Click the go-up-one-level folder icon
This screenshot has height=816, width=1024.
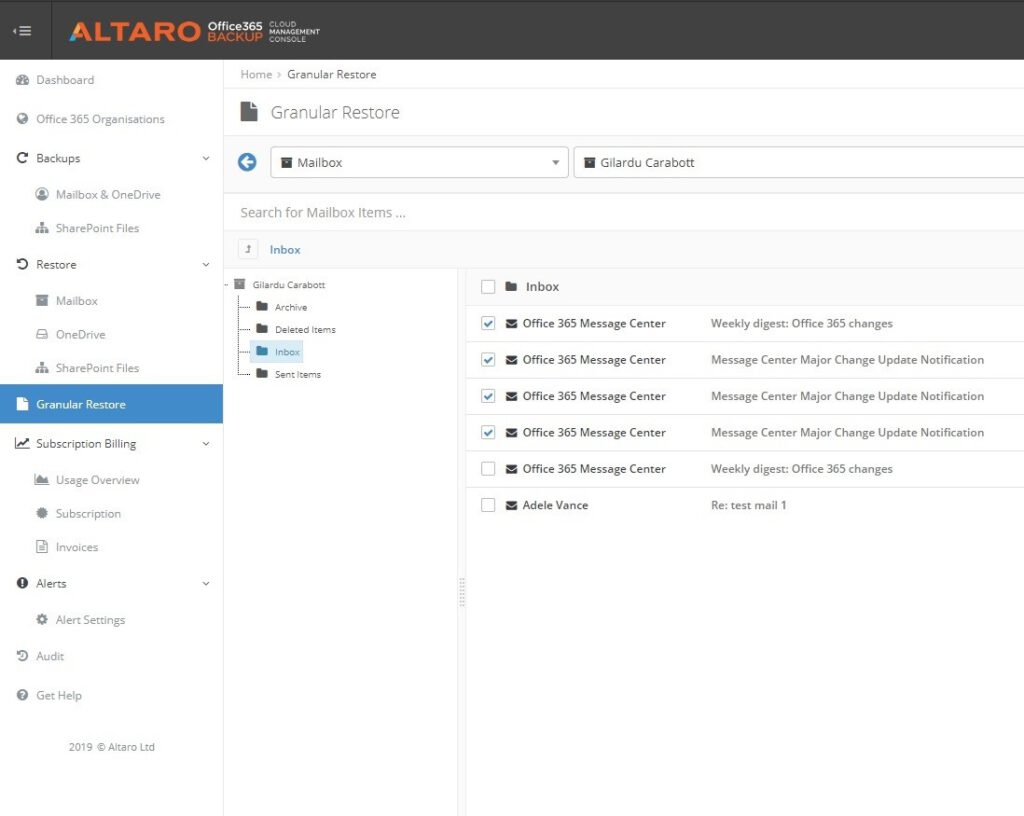248,249
